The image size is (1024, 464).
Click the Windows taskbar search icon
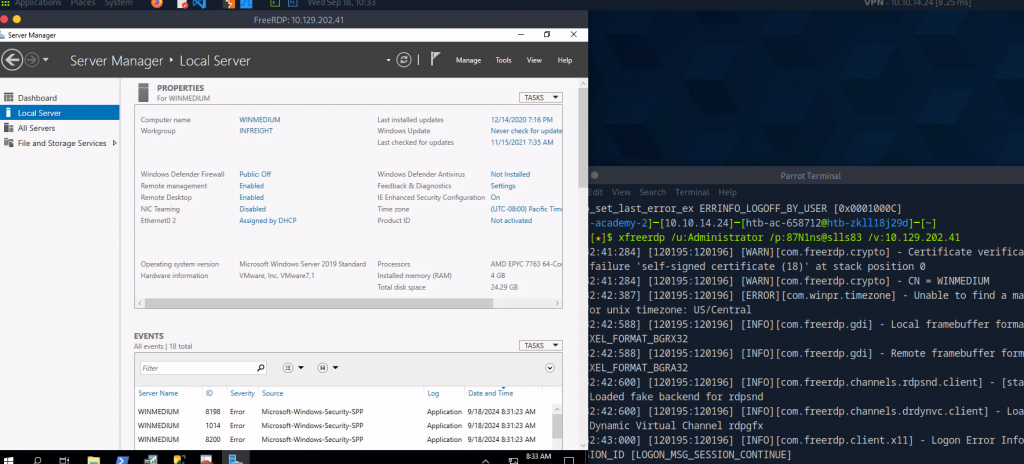(x=39, y=459)
